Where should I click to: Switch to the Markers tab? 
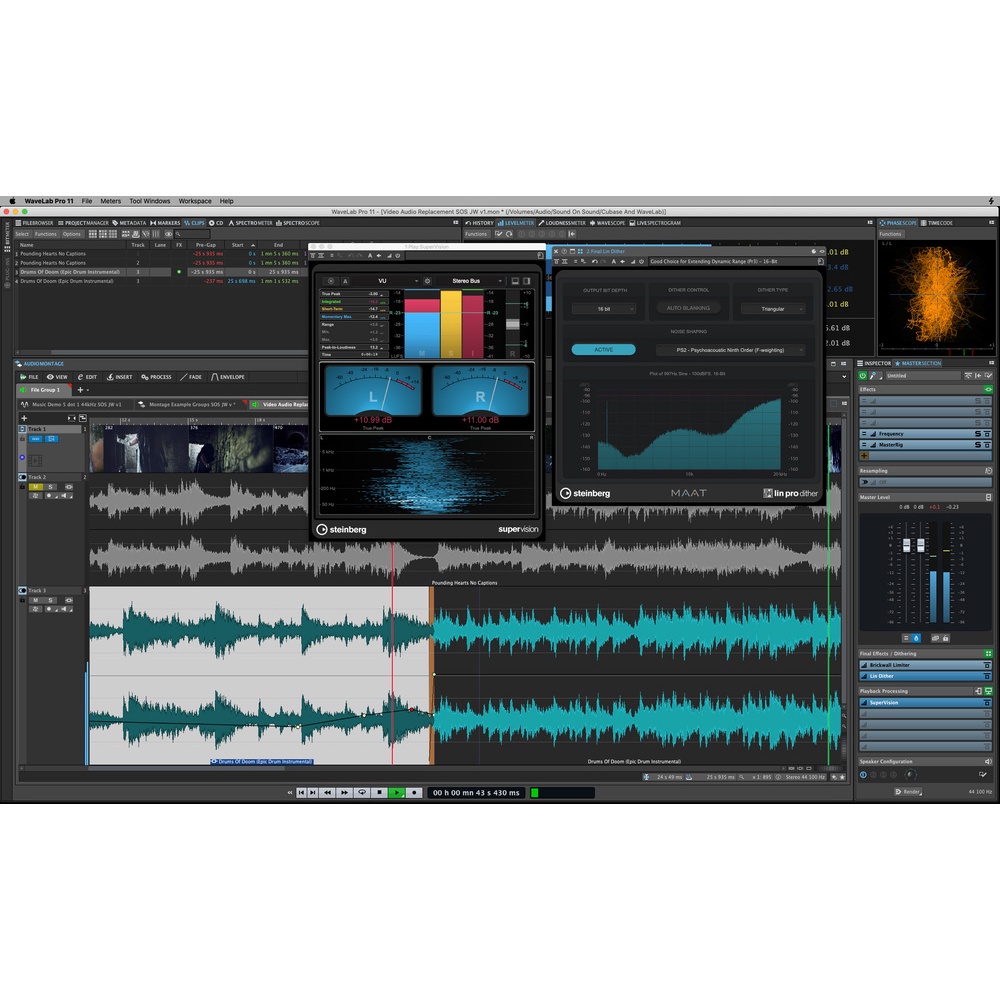(x=165, y=223)
